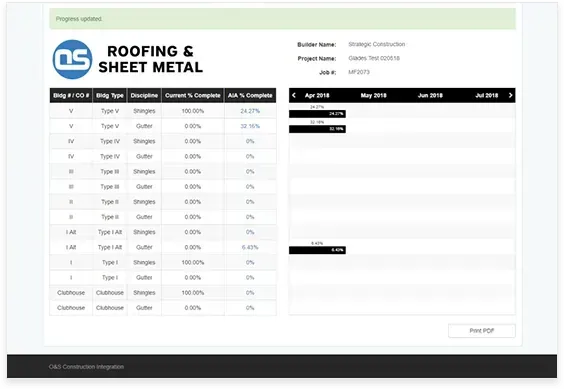Click the Type III Shingles type cell

(110, 172)
